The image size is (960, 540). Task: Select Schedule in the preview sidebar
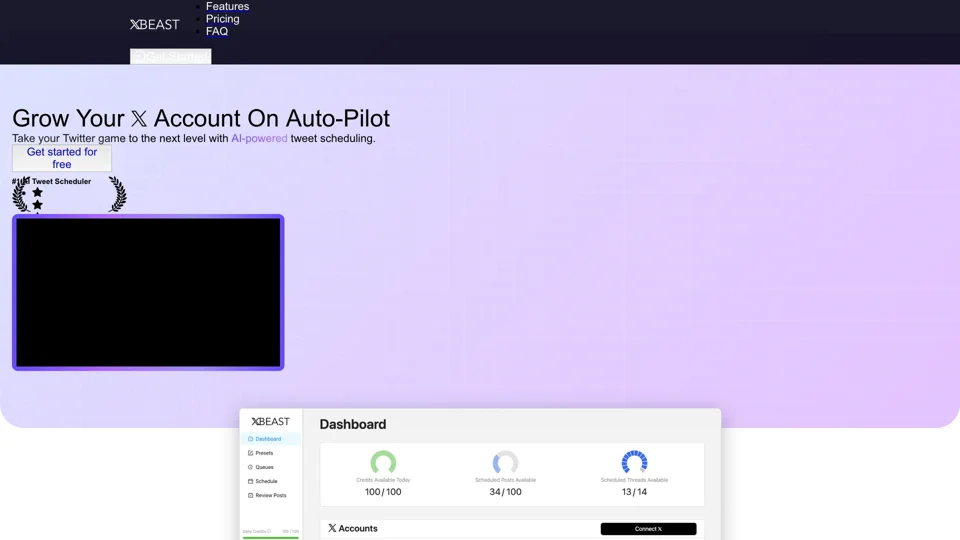tap(266, 481)
